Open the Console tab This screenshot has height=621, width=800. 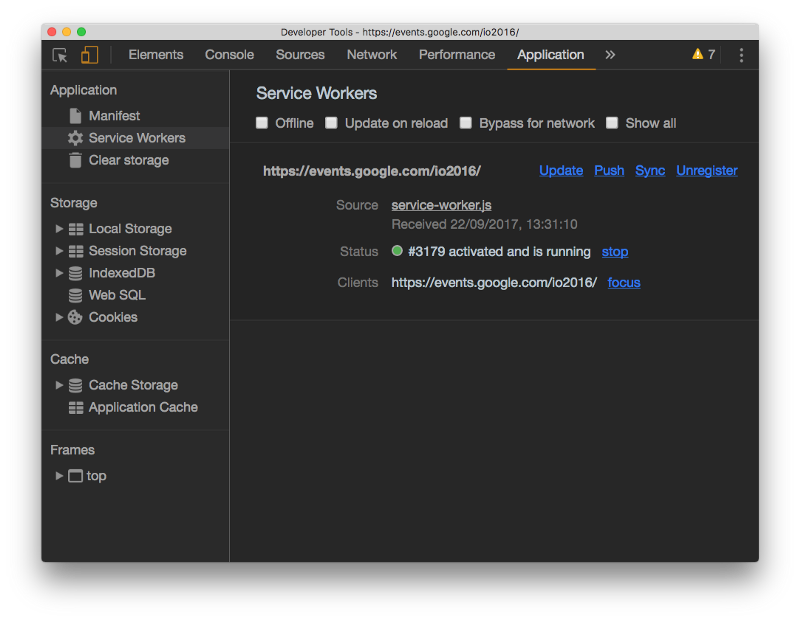[229, 55]
